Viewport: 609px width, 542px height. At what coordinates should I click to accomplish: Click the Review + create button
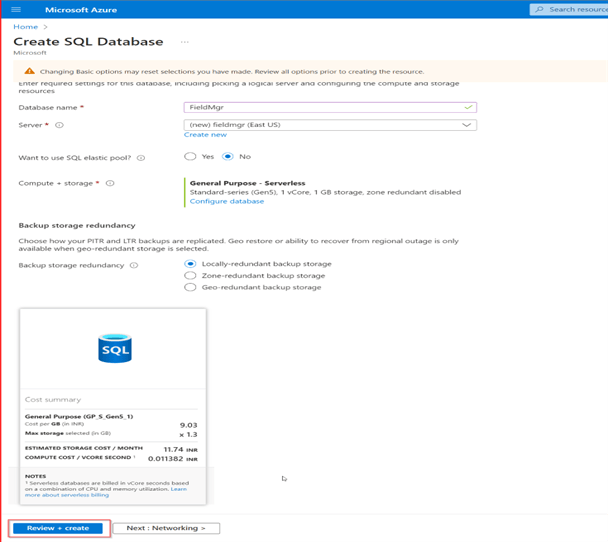coord(58,528)
